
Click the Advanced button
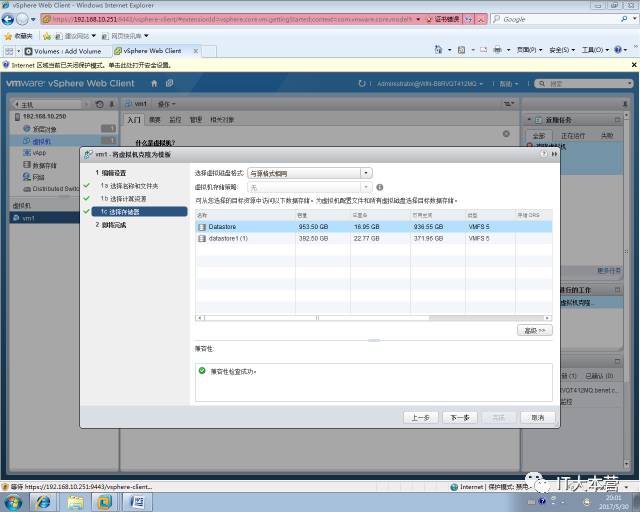[535, 330]
